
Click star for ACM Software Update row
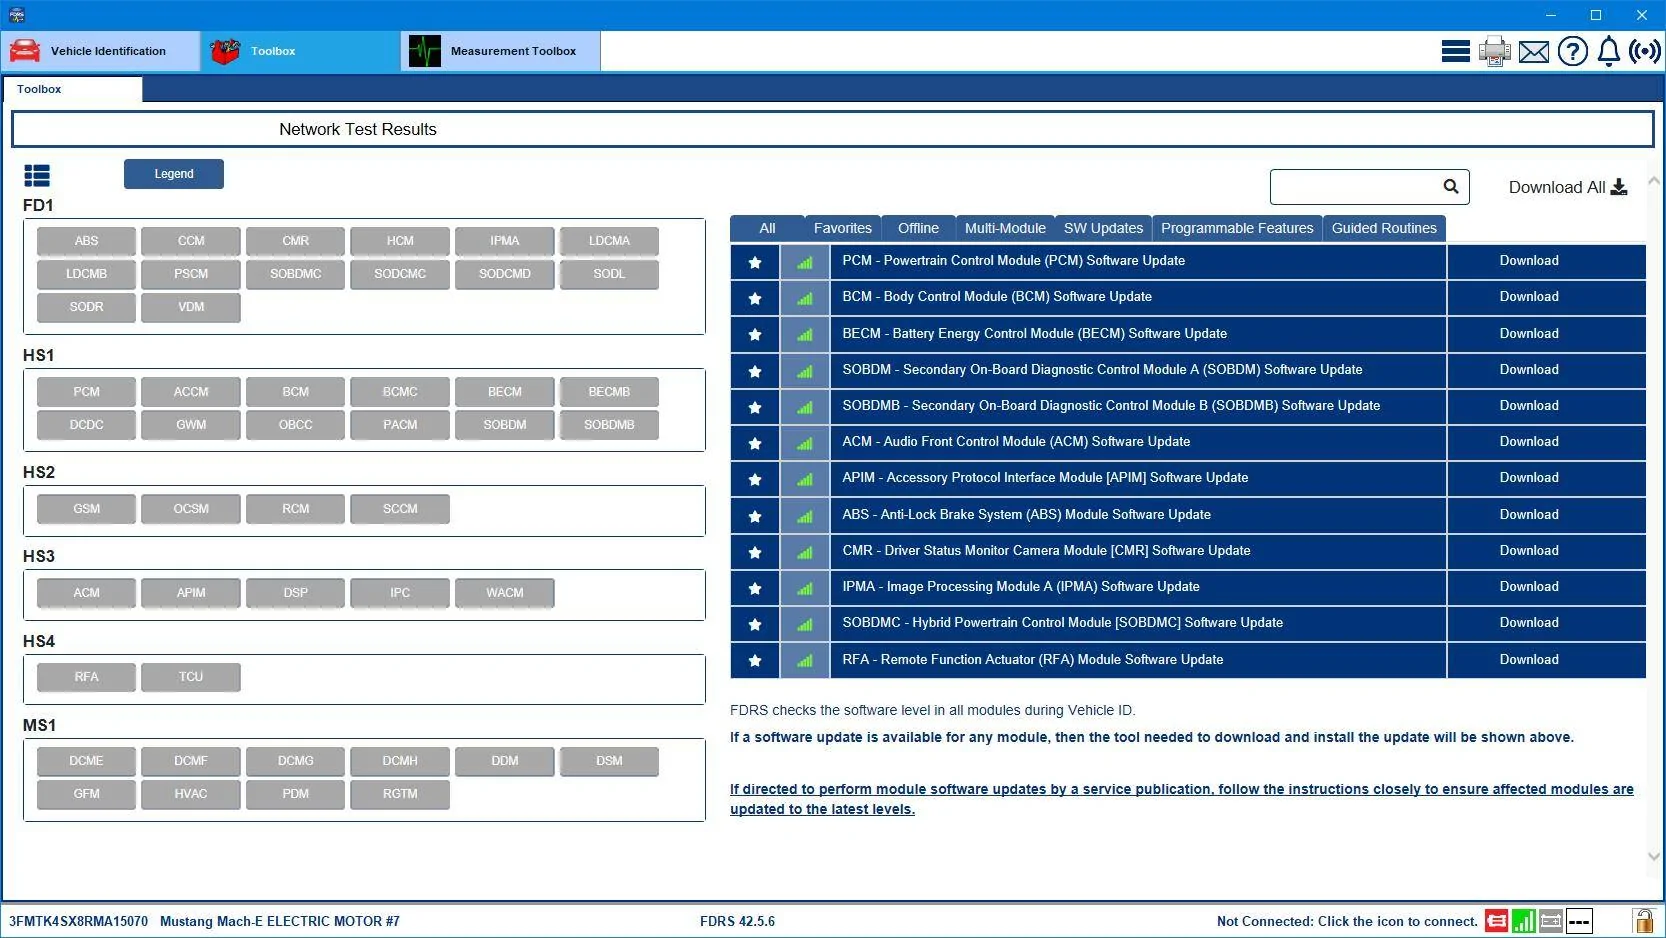755,443
